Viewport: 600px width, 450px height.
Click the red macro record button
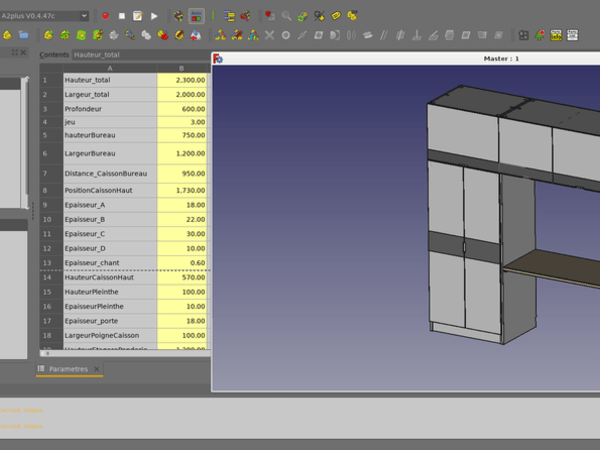click(105, 16)
